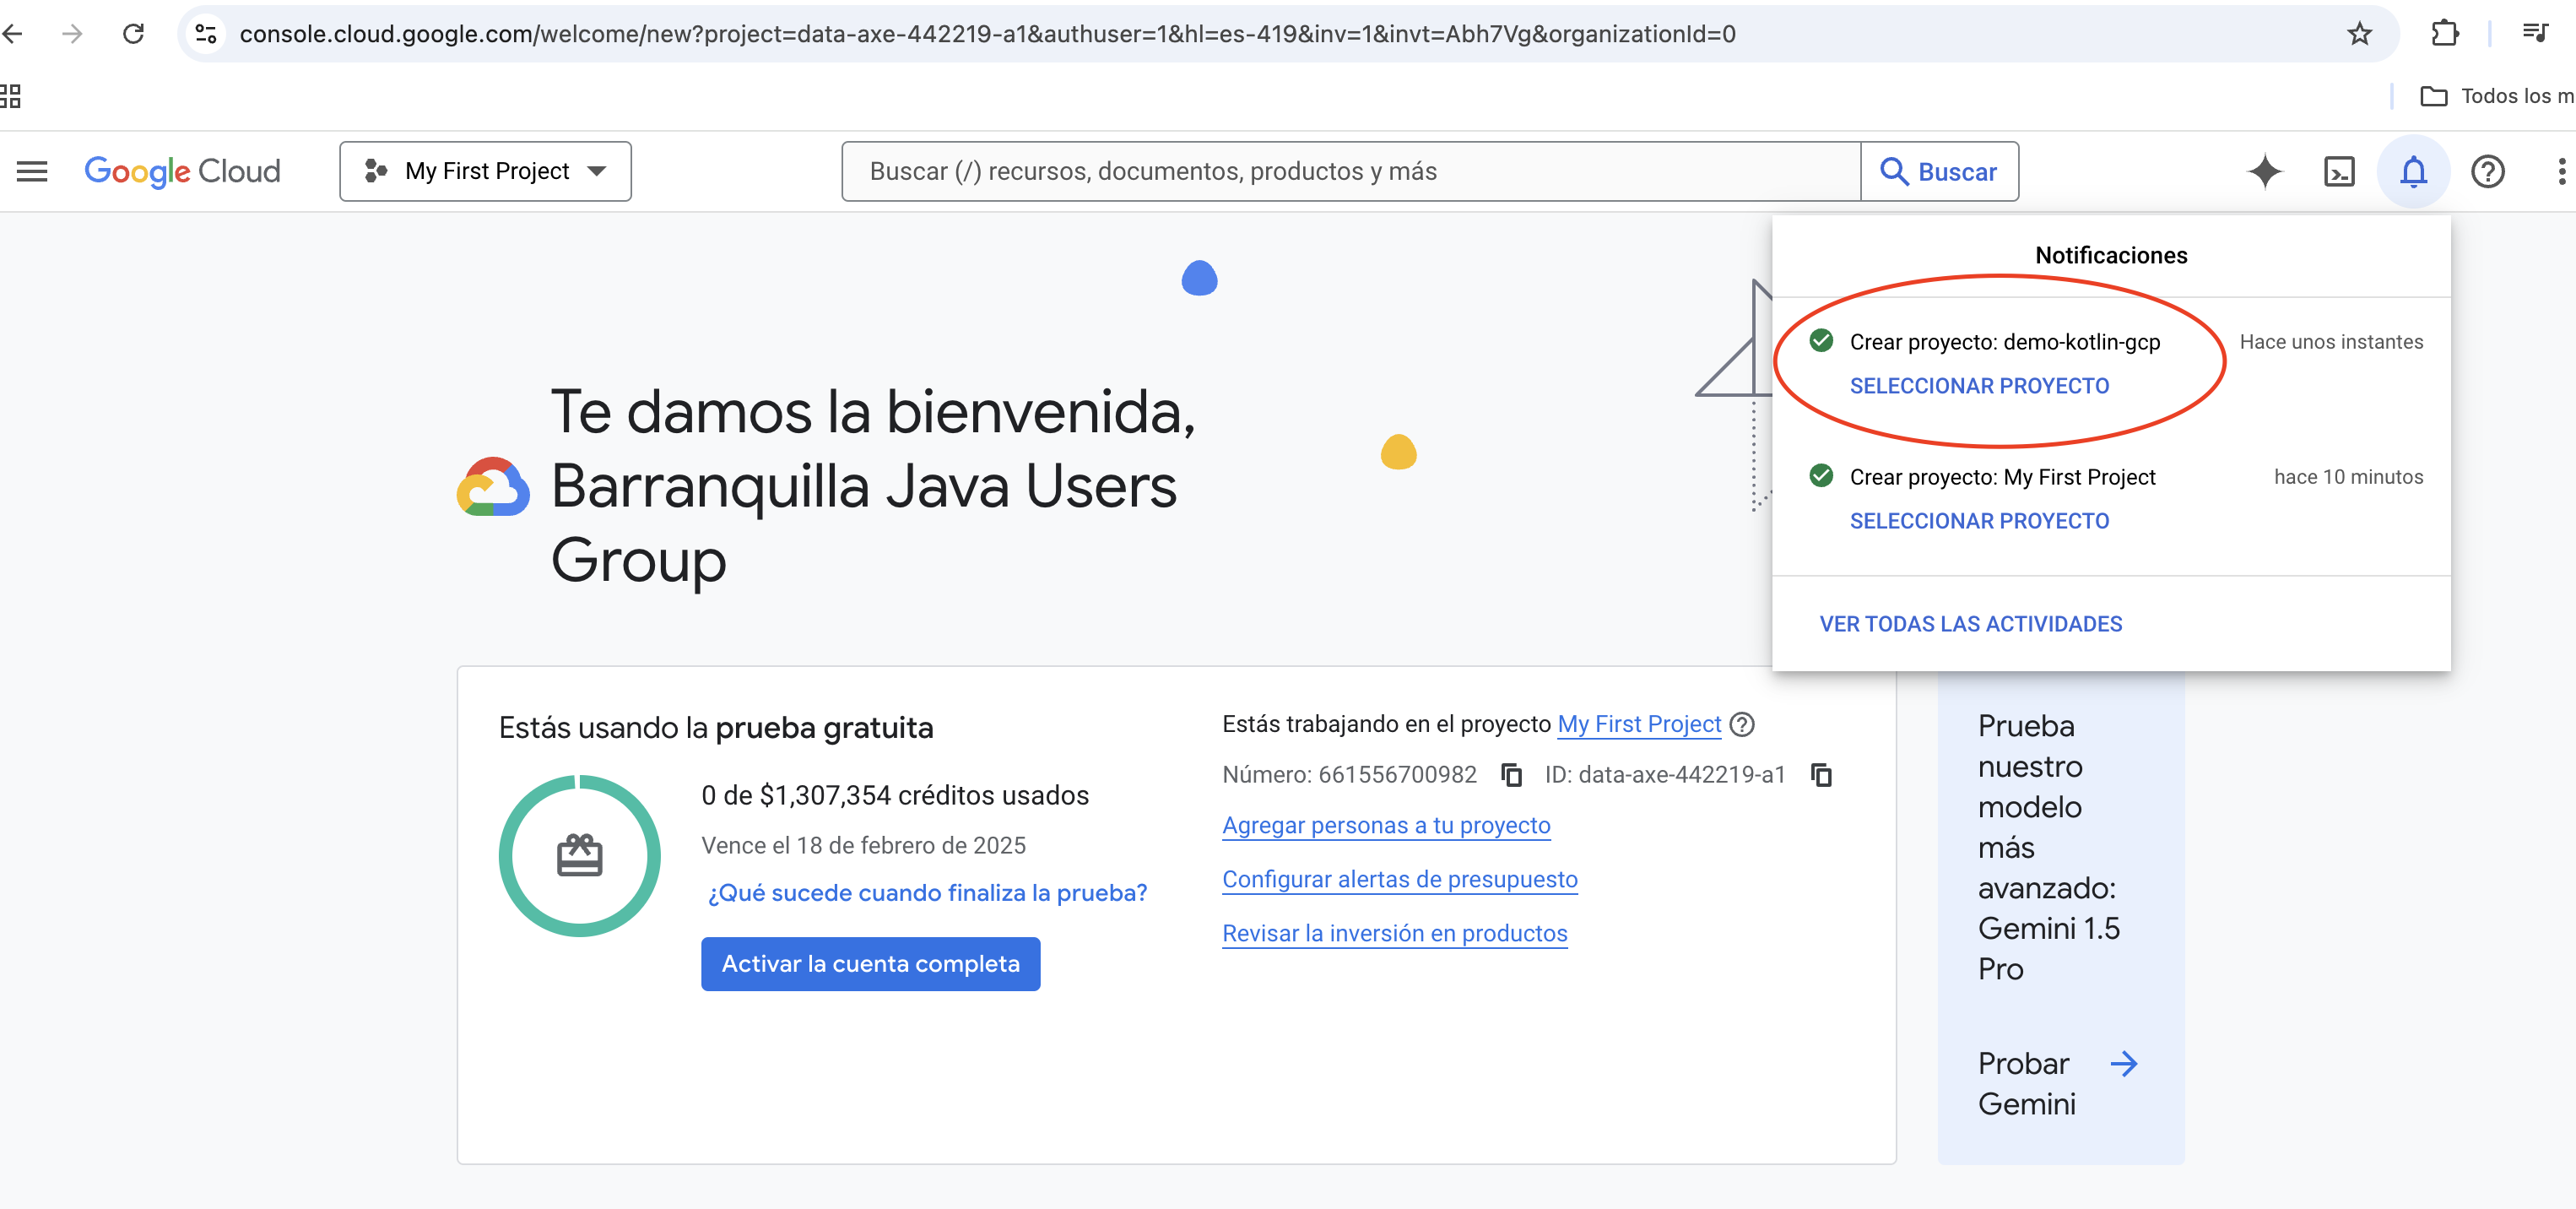Open the notifications bell icon

(x=2413, y=171)
